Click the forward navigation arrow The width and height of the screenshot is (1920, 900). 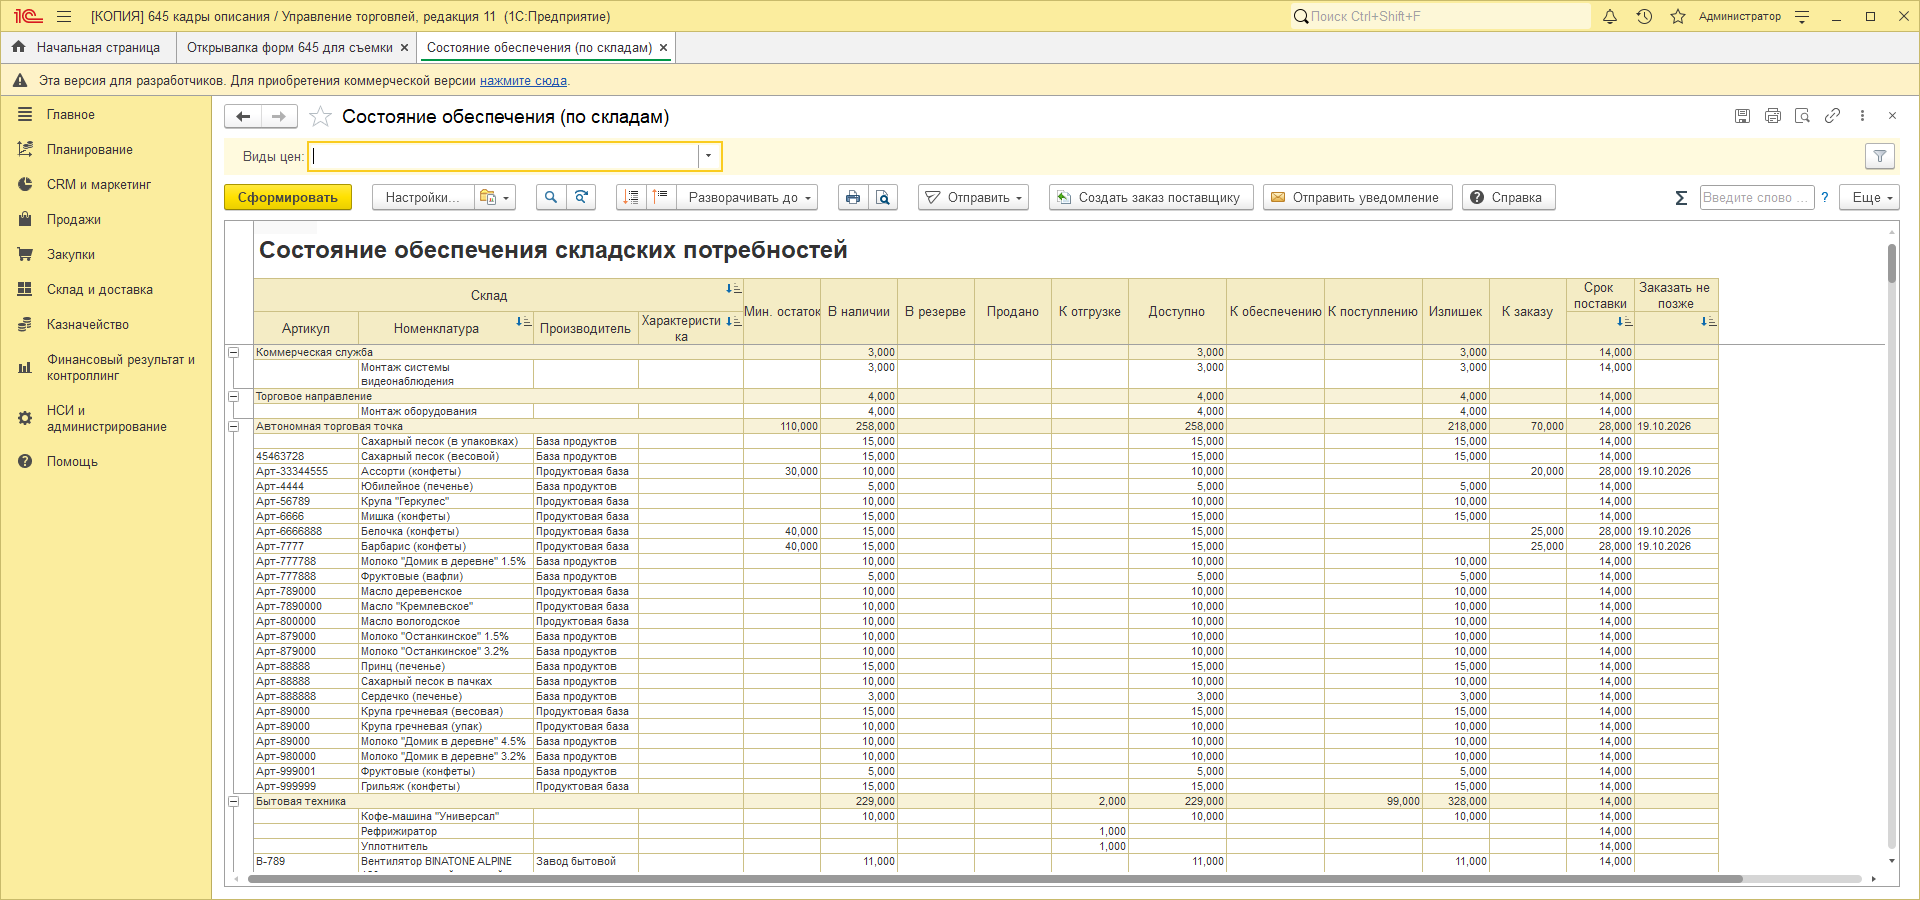(279, 117)
